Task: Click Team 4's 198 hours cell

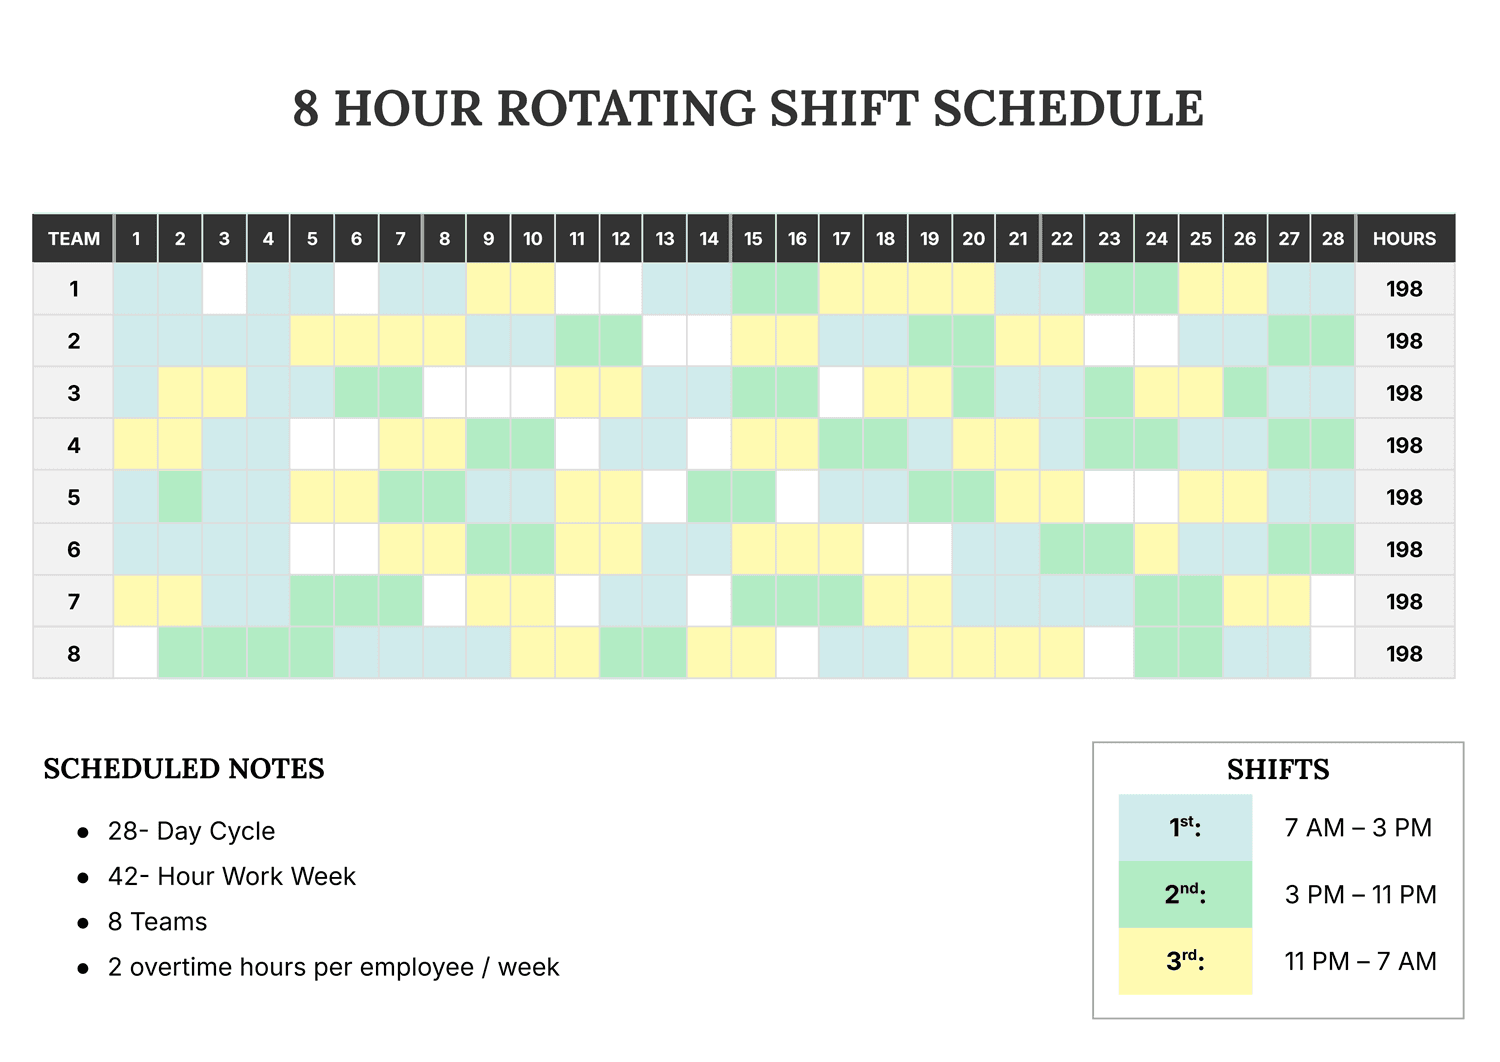Action: pyautogui.click(x=1404, y=445)
